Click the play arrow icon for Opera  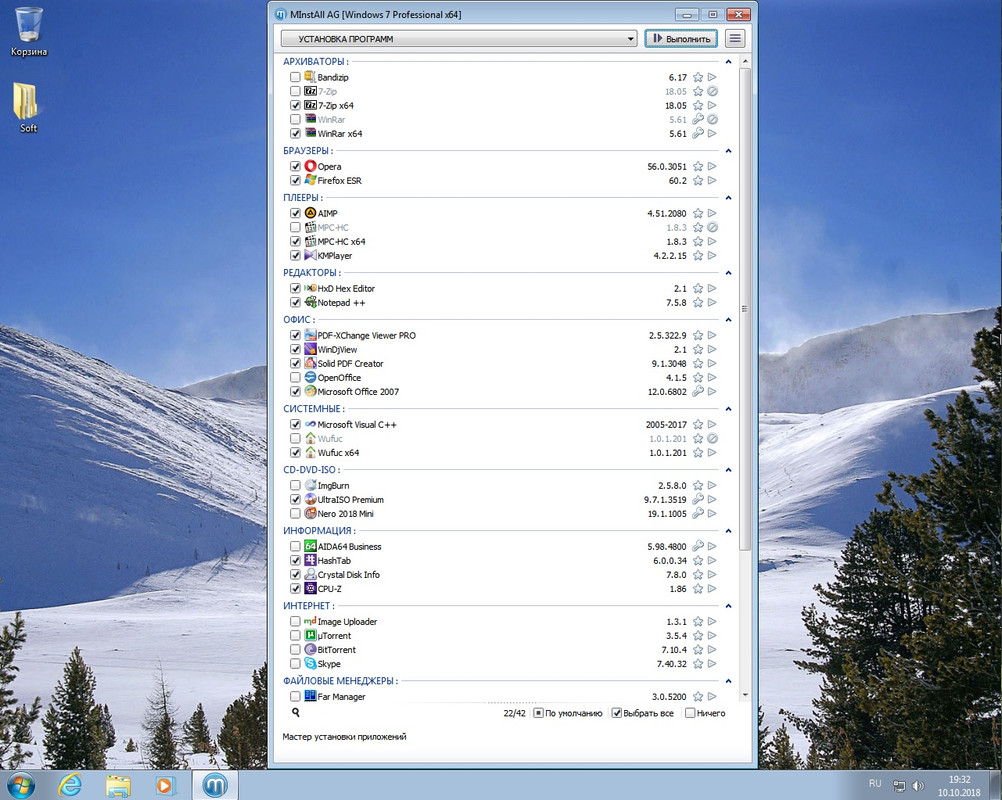click(x=712, y=166)
